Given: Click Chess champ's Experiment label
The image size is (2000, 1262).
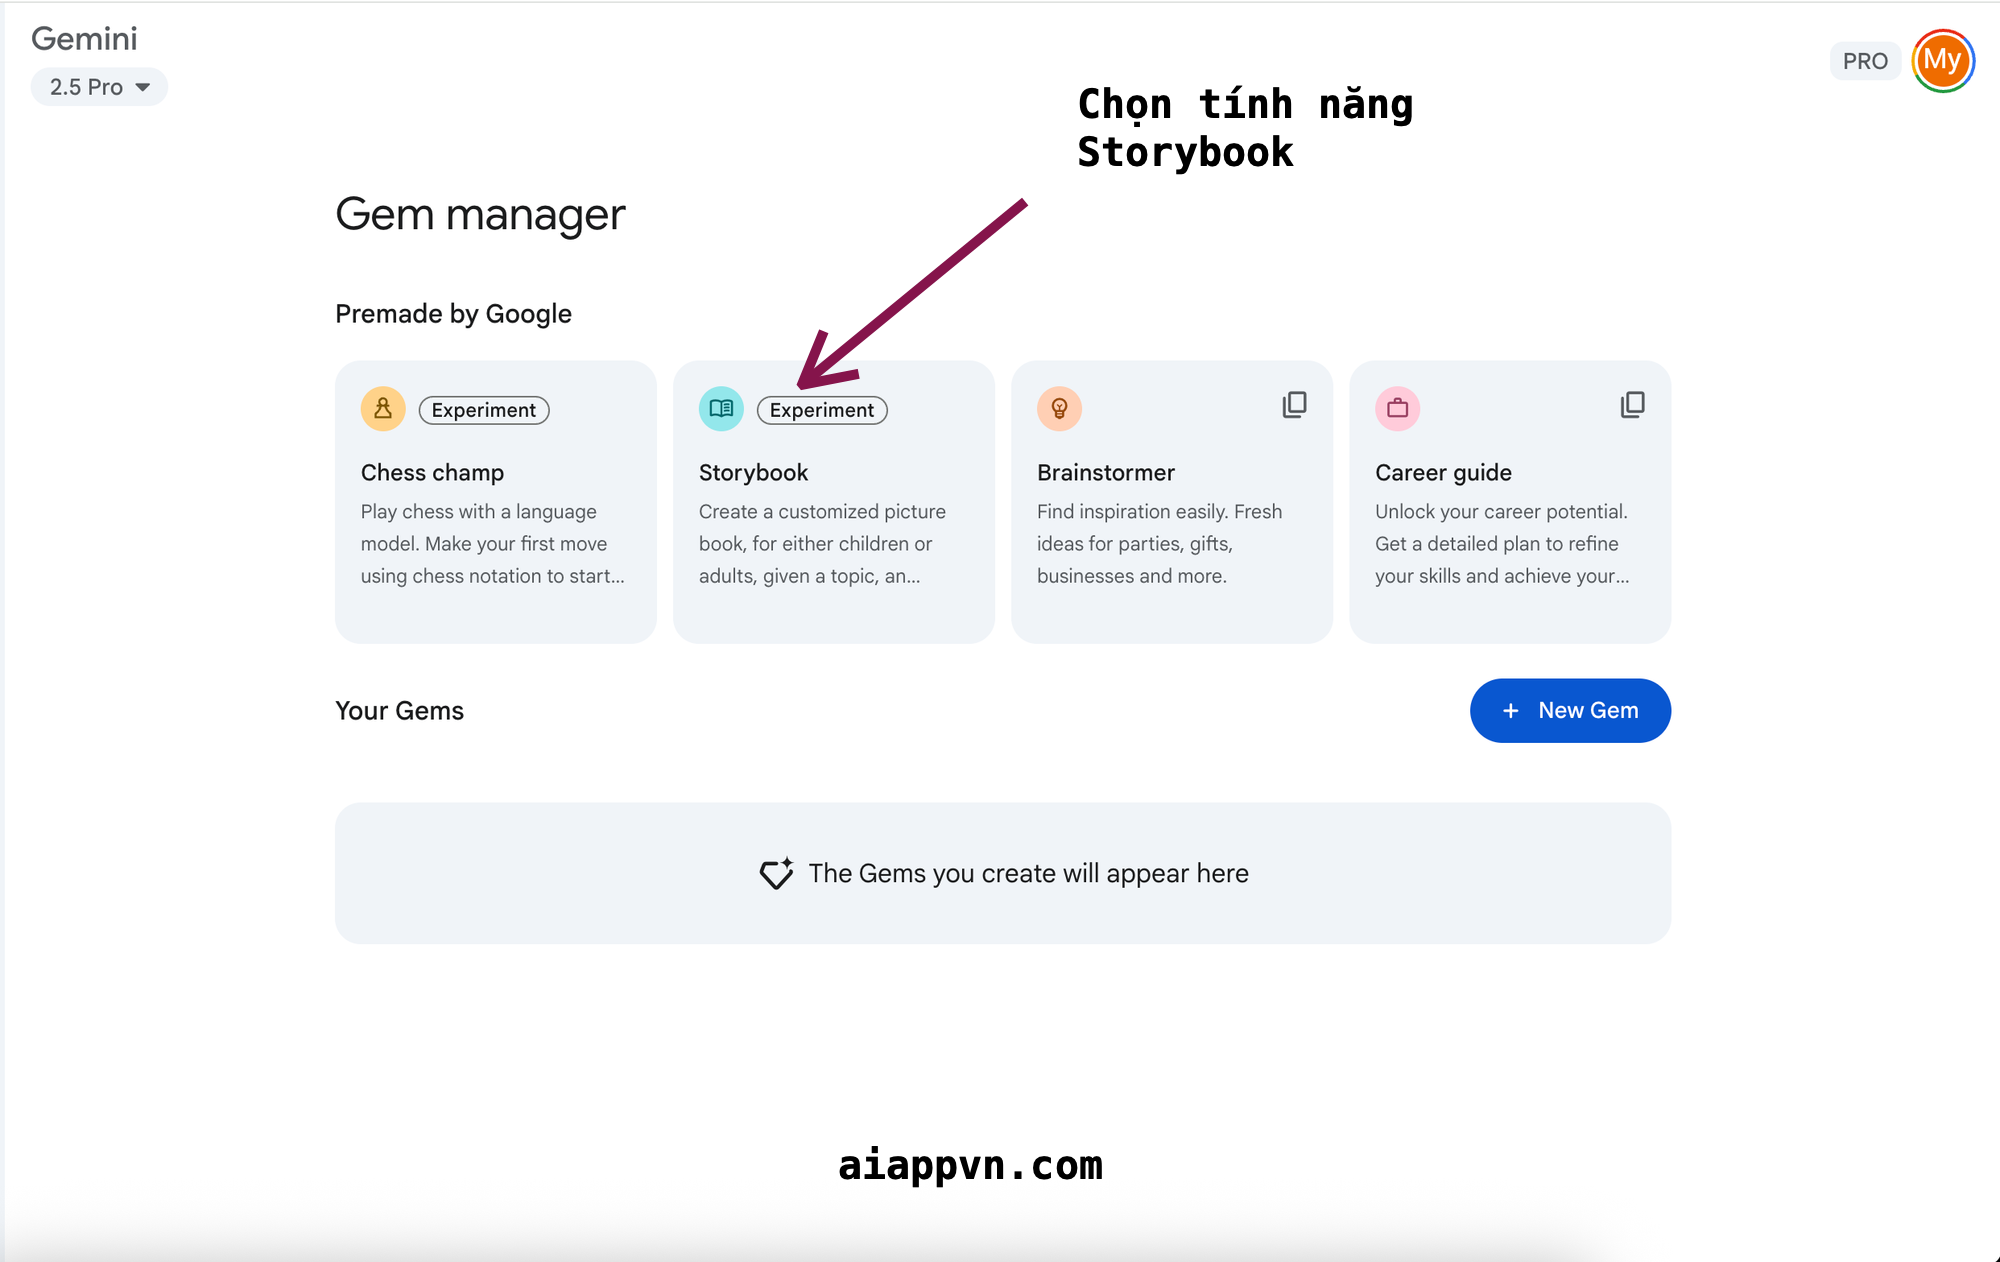Looking at the screenshot, I should tap(484, 410).
